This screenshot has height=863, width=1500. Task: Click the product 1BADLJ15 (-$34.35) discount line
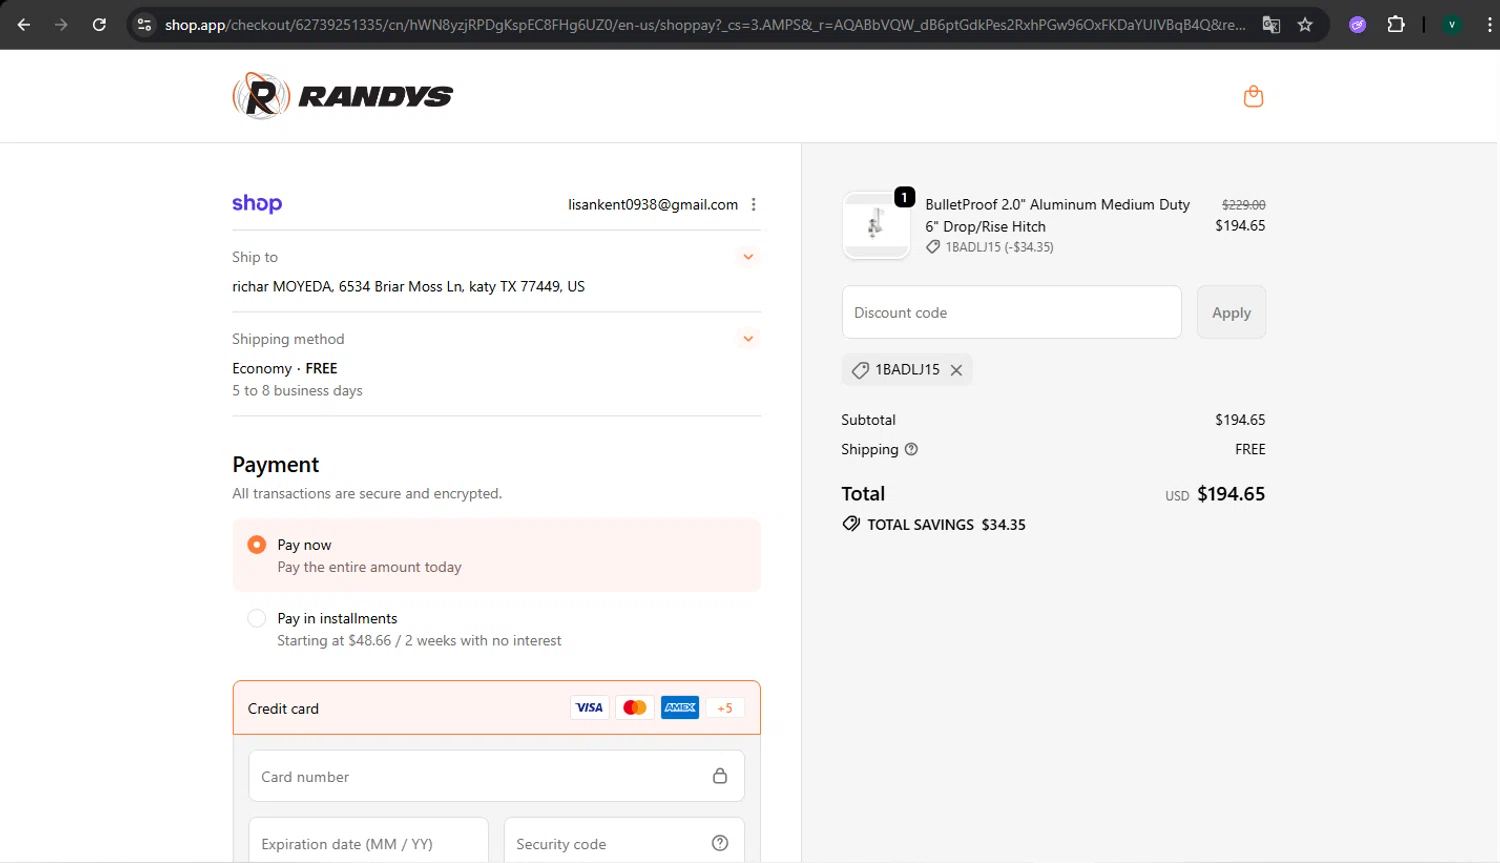(x=990, y=247)
